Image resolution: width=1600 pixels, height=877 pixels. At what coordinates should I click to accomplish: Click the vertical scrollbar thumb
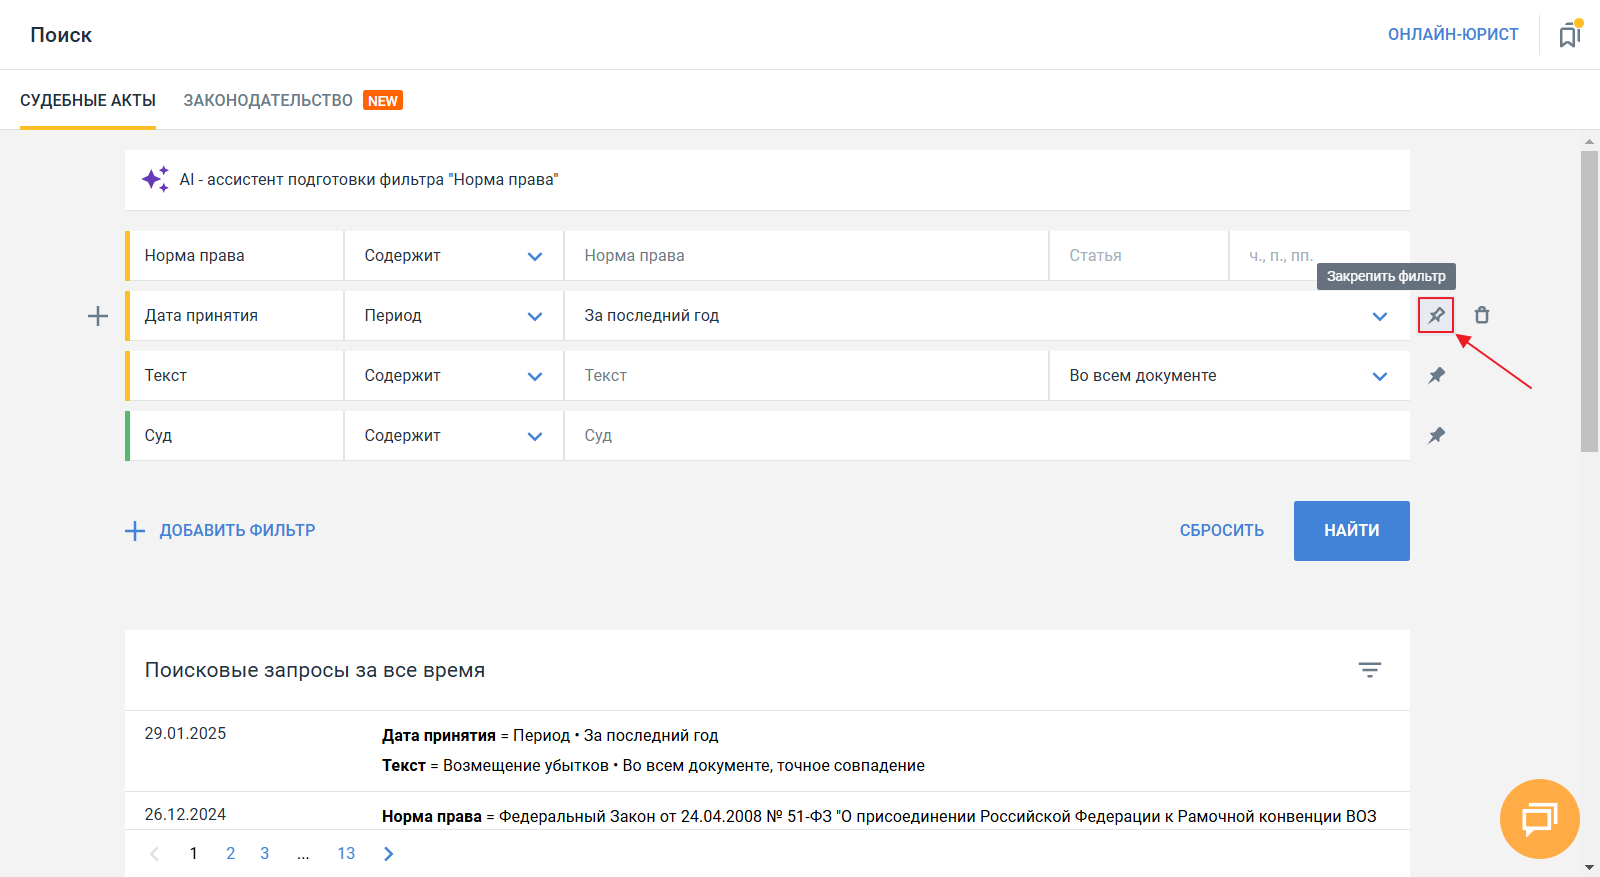tap(1589, 300)
